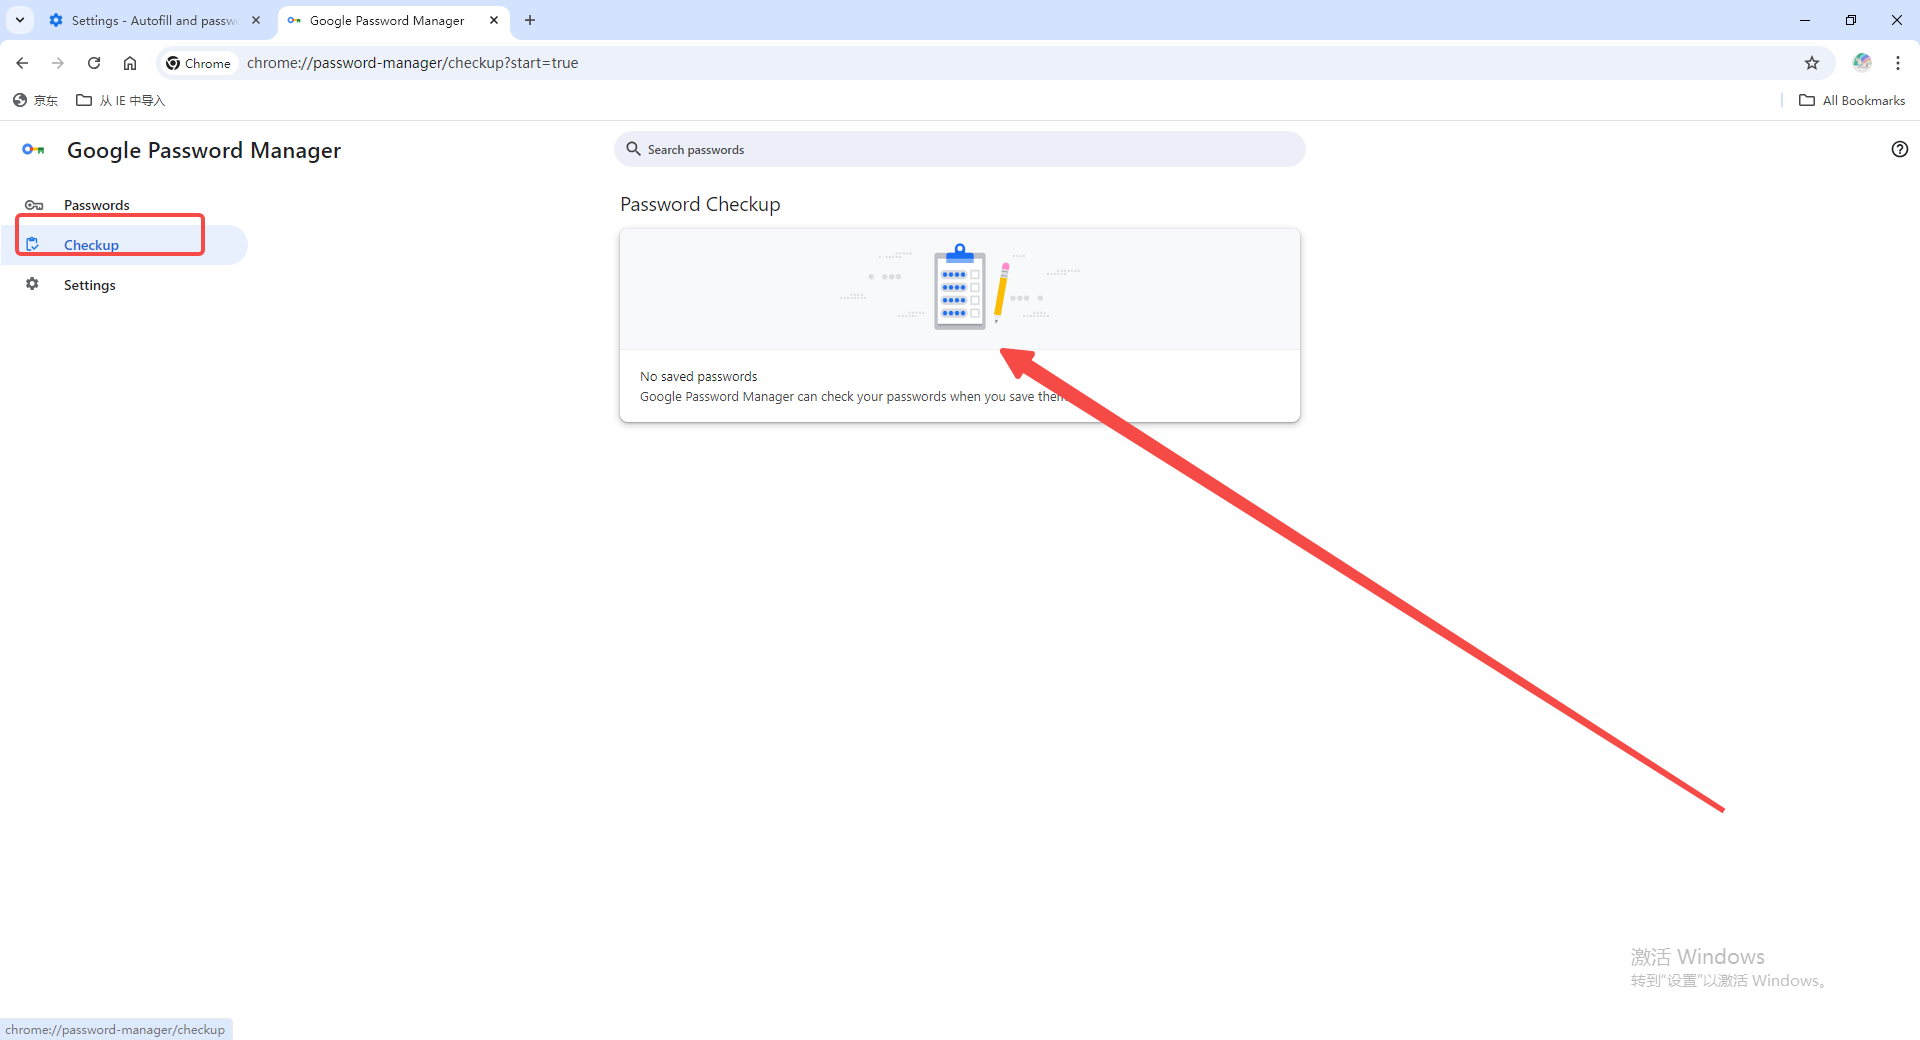Click the Checkup clipboard icon

pos(32,244)
